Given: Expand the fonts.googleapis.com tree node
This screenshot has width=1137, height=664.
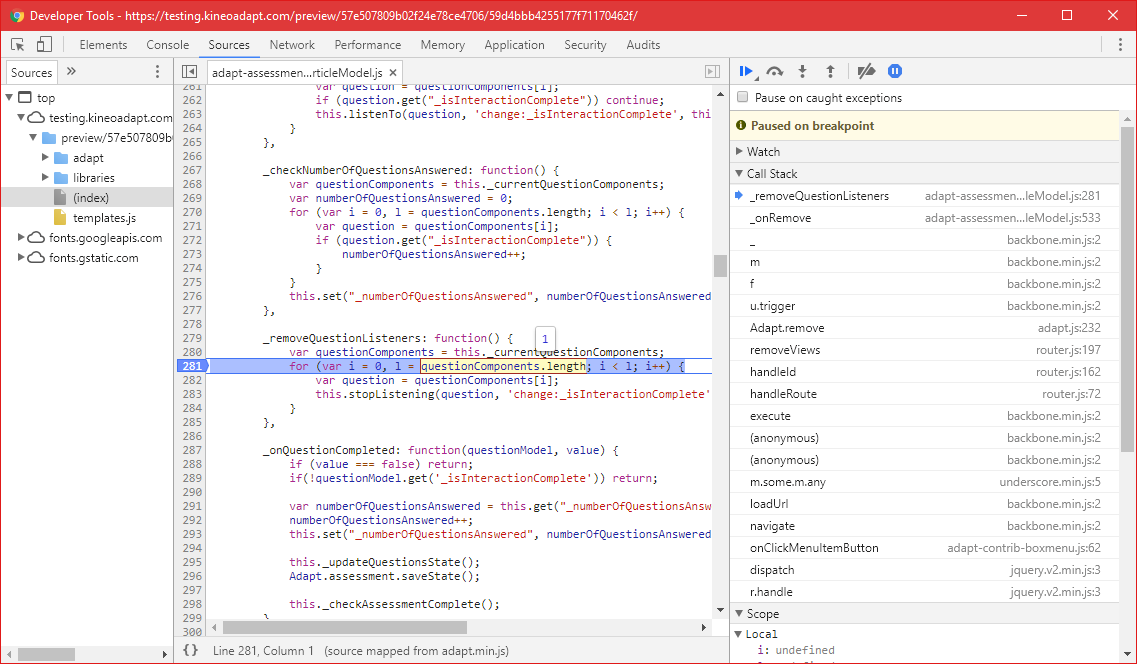Looking at the screenshot, I should pyautogui.click(x=18, y=239).
